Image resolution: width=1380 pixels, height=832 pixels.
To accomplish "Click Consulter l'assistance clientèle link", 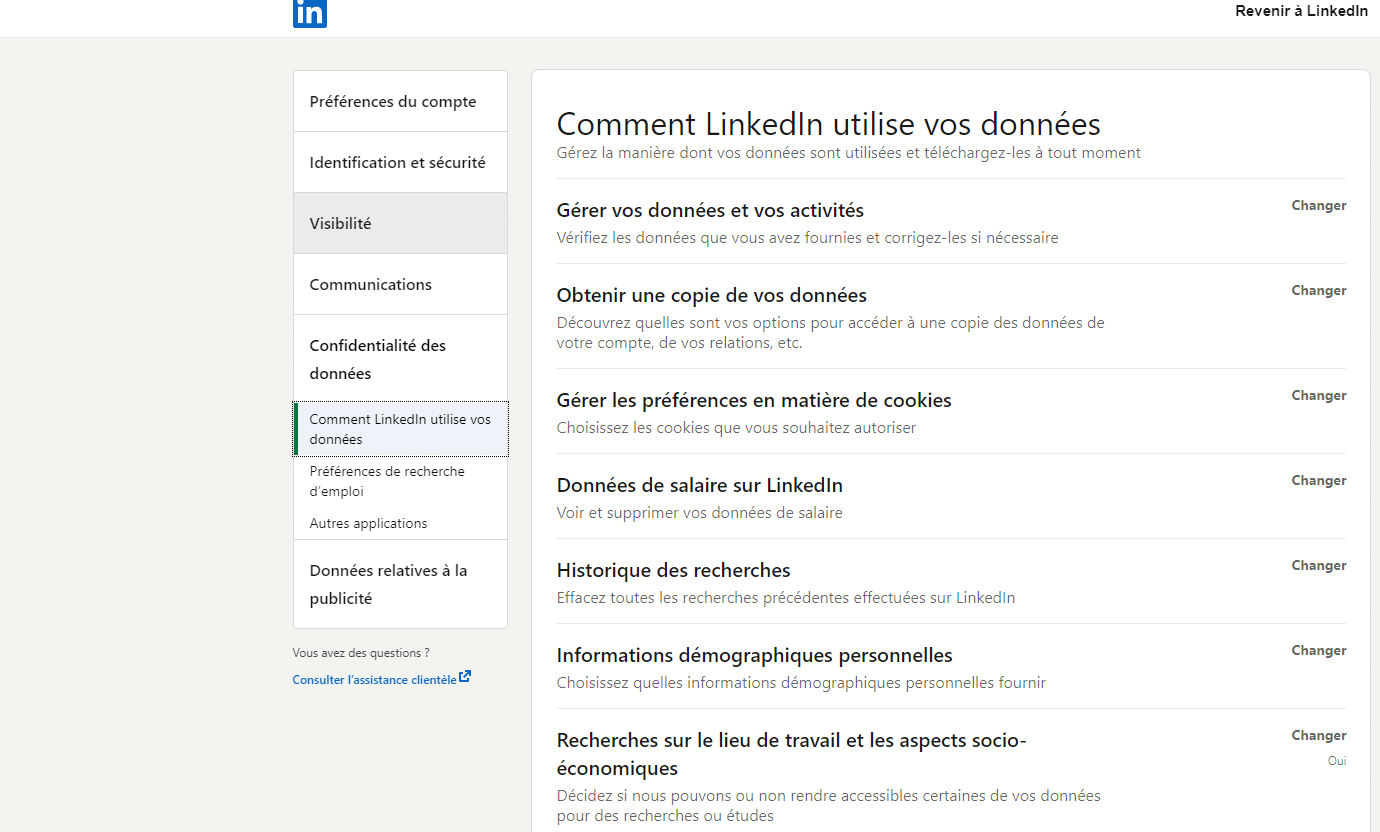I will click(x=374, y=680).
